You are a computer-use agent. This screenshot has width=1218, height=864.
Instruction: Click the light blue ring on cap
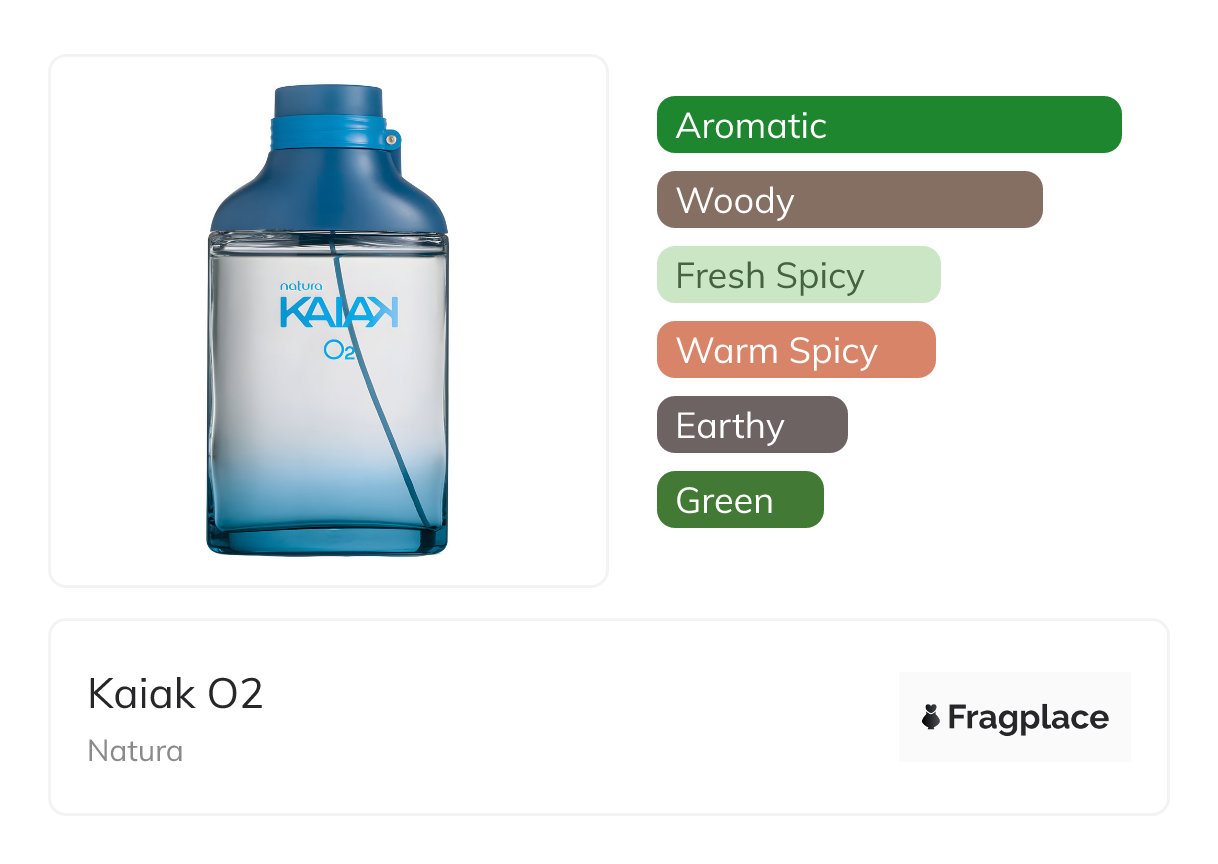point(328,133)
